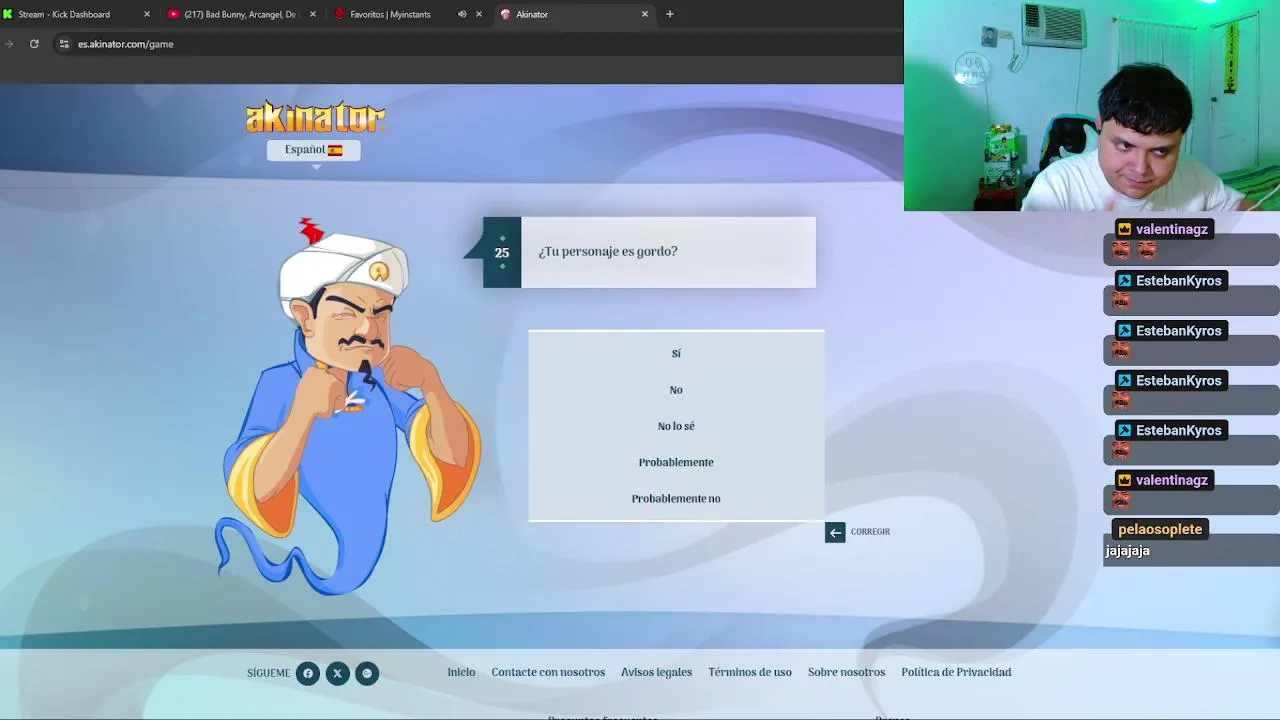
Task: Click the Akinator logo
Action: (315, 117)
